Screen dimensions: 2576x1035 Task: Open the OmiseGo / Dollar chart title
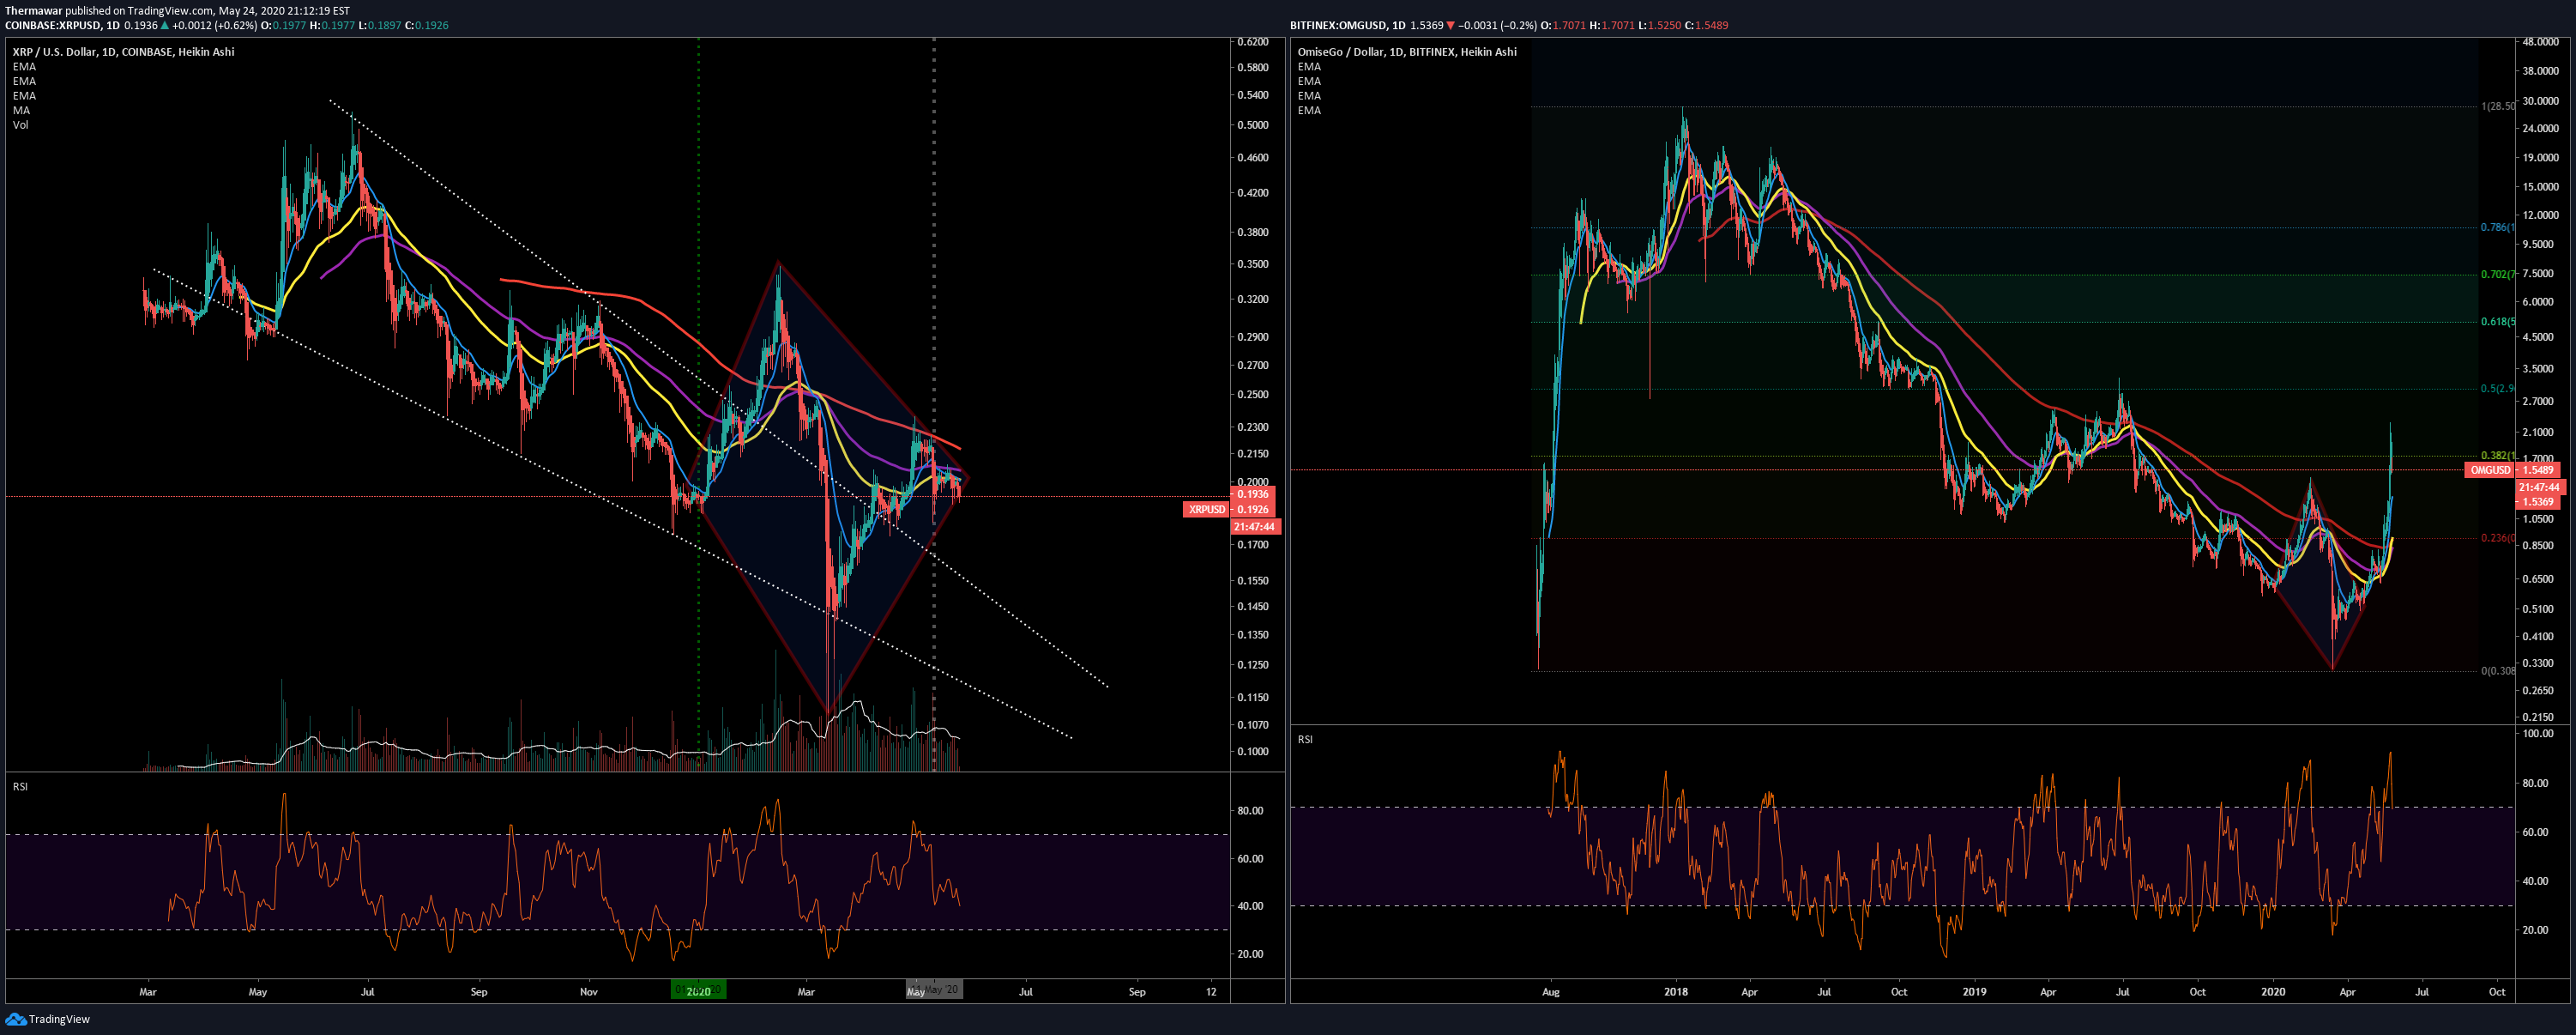pyautogui.click(x=1406, y=52)
